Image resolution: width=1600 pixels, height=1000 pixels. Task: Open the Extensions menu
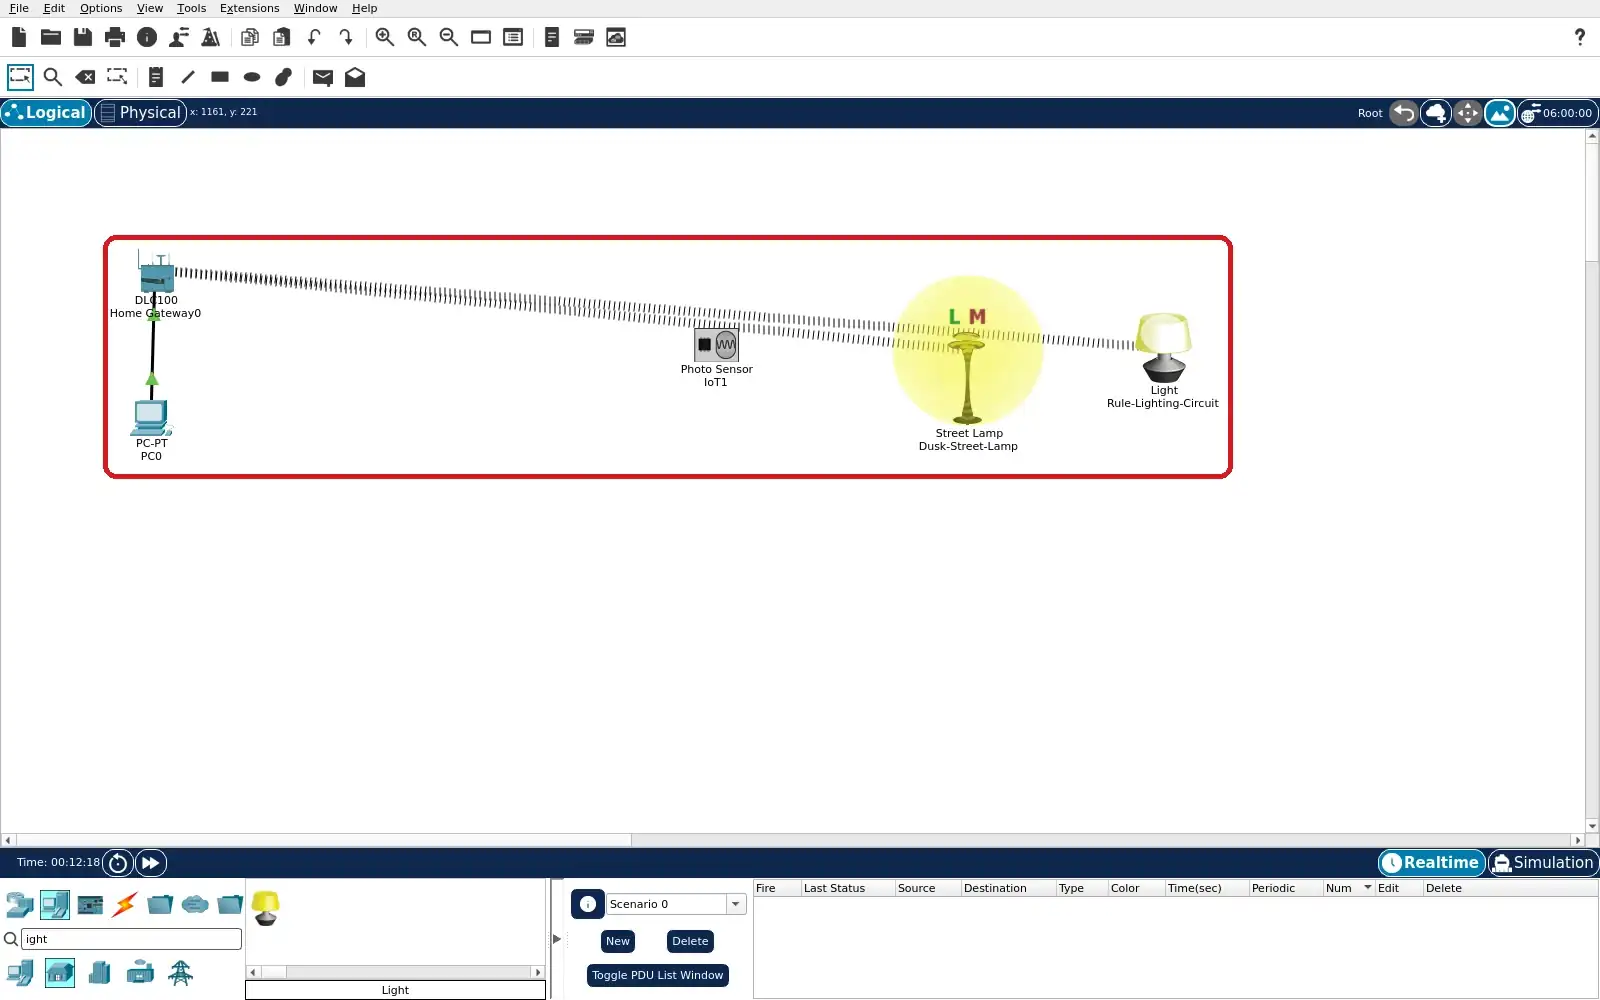[249, 8]
